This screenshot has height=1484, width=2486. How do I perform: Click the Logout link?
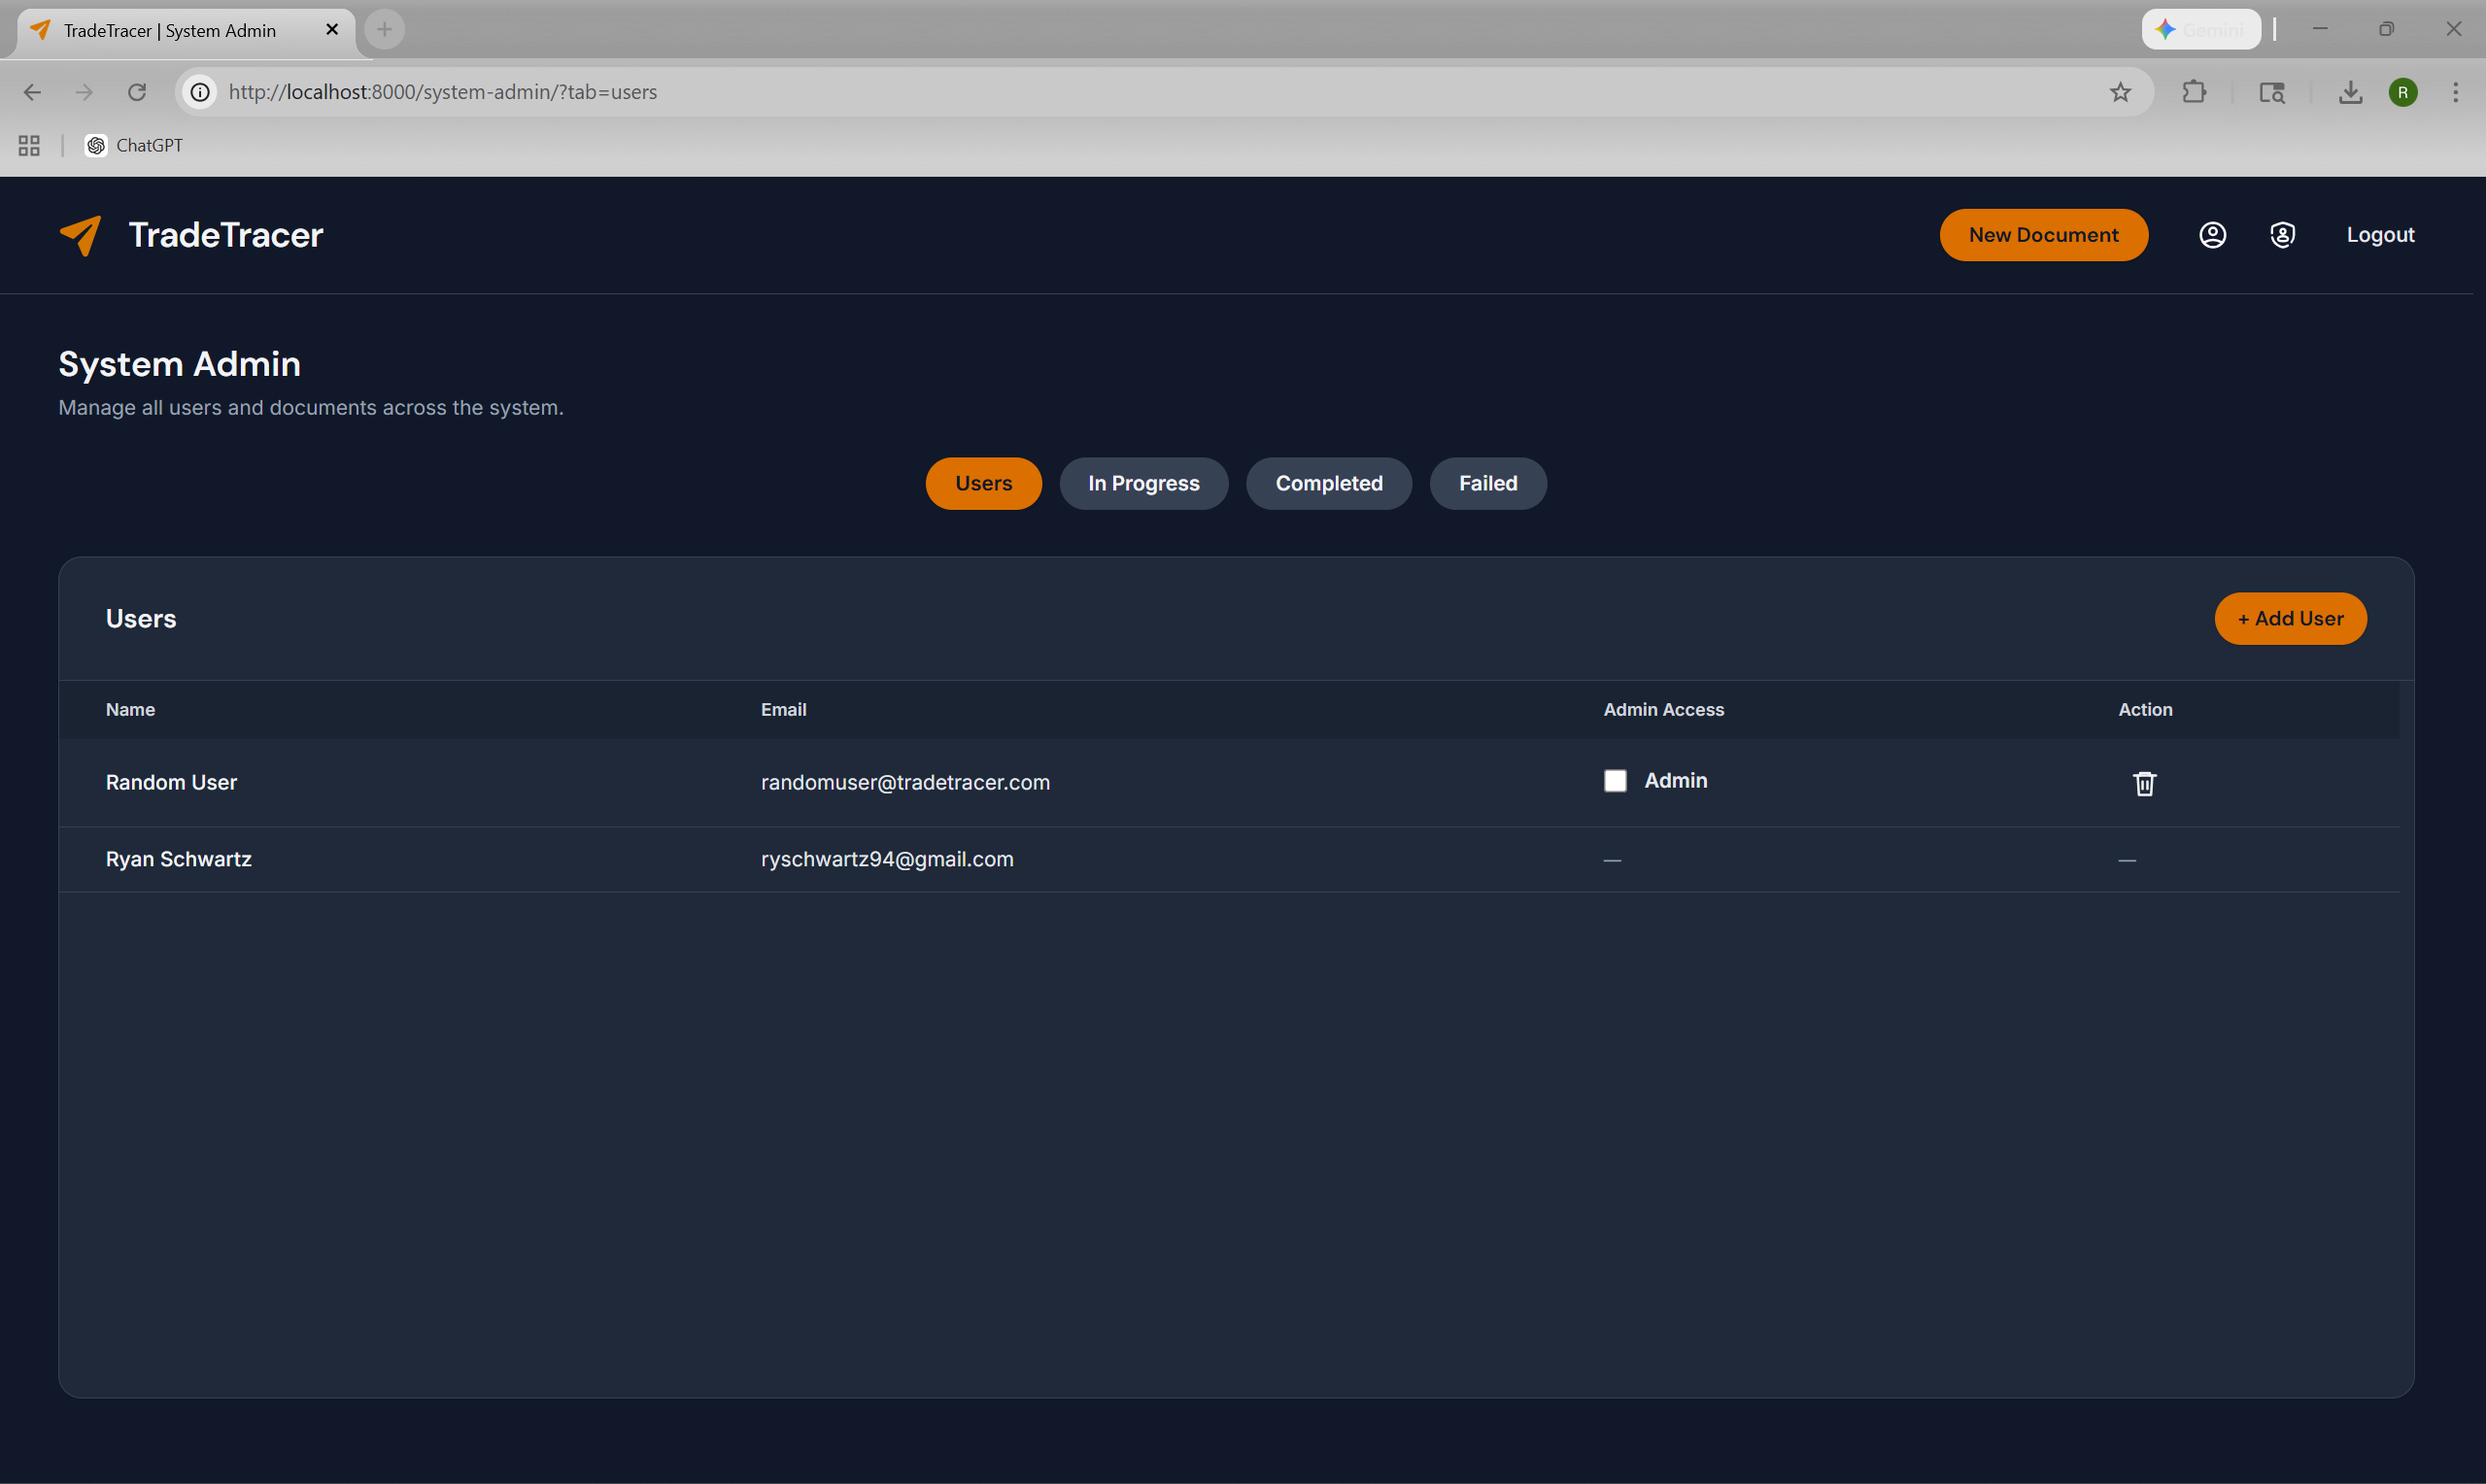(x=2380, y=235)
